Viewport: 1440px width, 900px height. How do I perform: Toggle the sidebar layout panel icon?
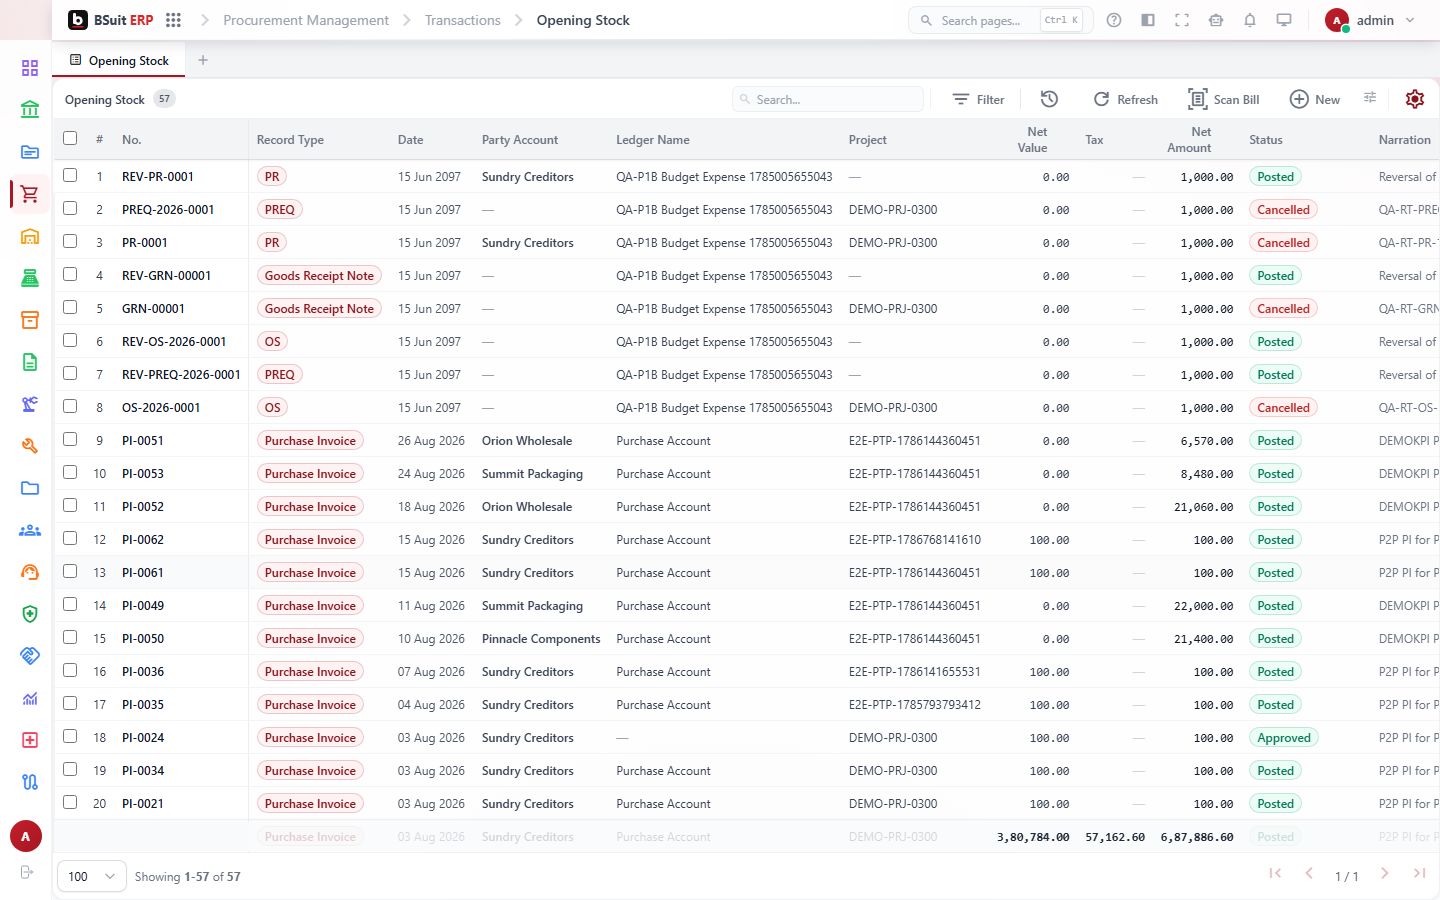click(x=1148, y=20)
